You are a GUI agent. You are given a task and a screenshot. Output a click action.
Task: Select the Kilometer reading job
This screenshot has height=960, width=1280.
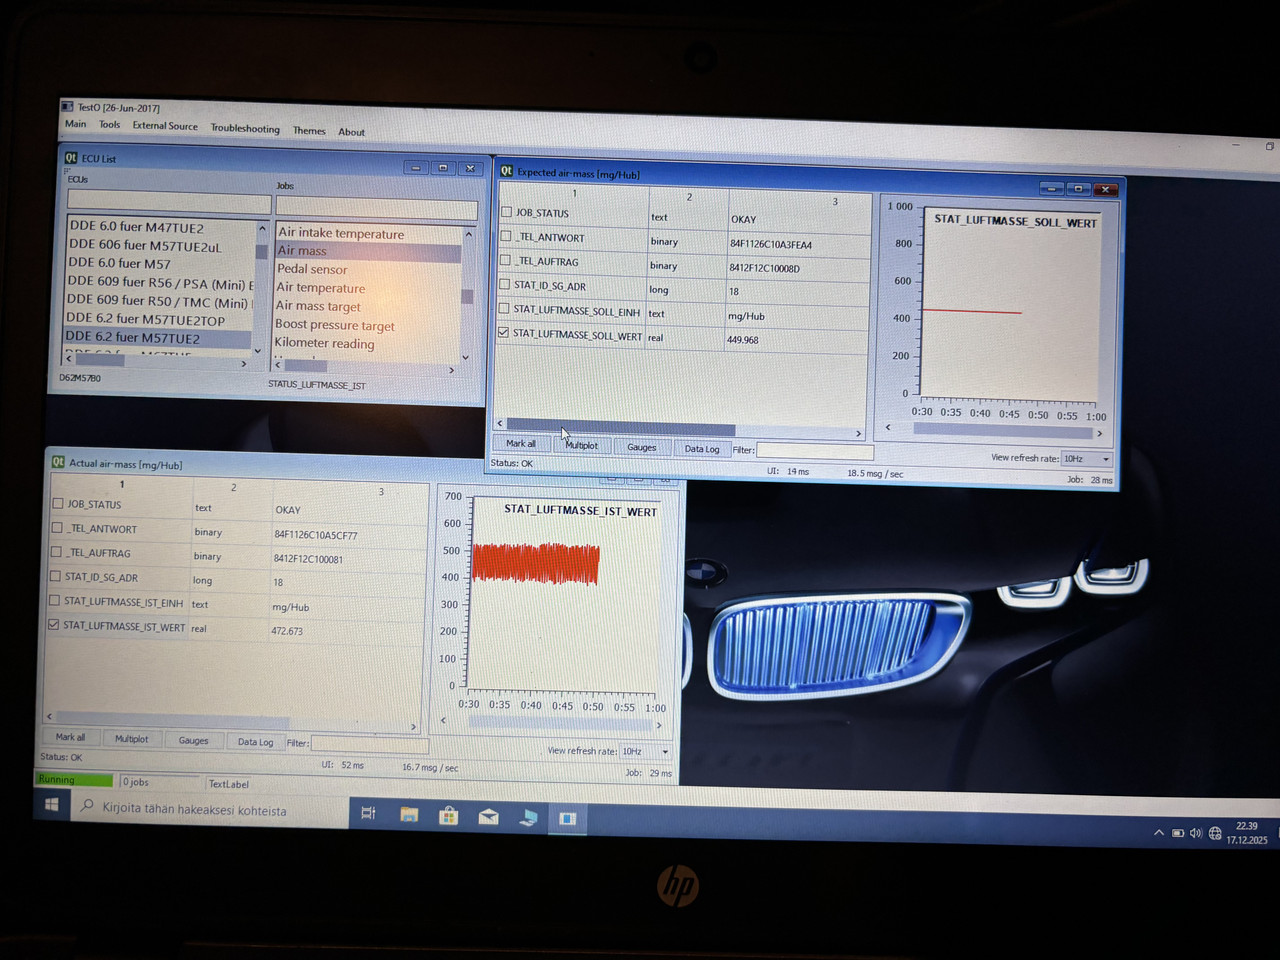(x=324, y=343)
